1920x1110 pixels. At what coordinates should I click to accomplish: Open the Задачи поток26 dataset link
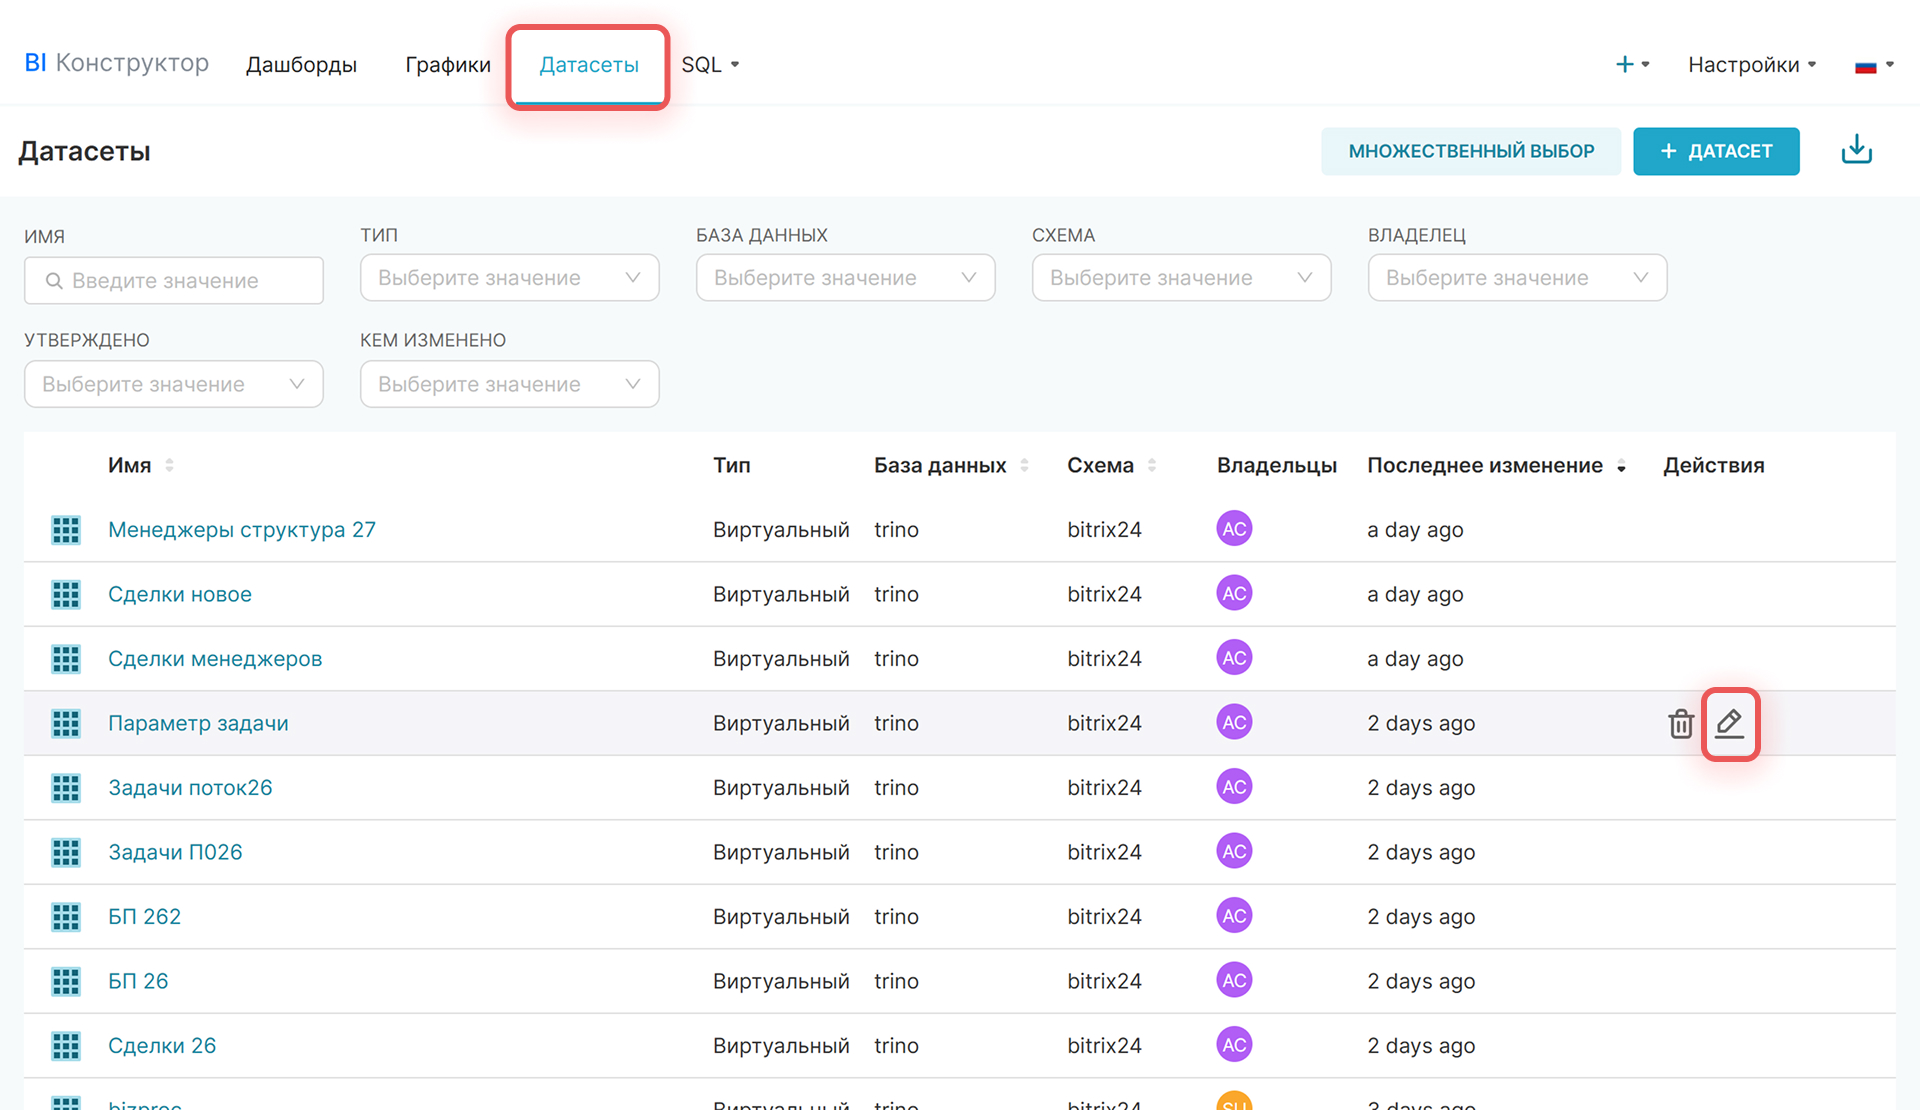click(190, 788)
